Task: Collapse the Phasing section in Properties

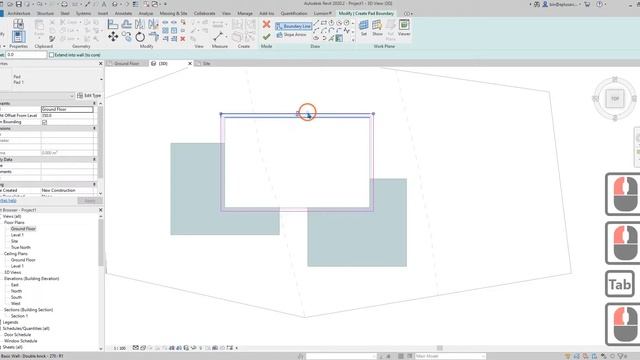Action: (x=94, y=184)
